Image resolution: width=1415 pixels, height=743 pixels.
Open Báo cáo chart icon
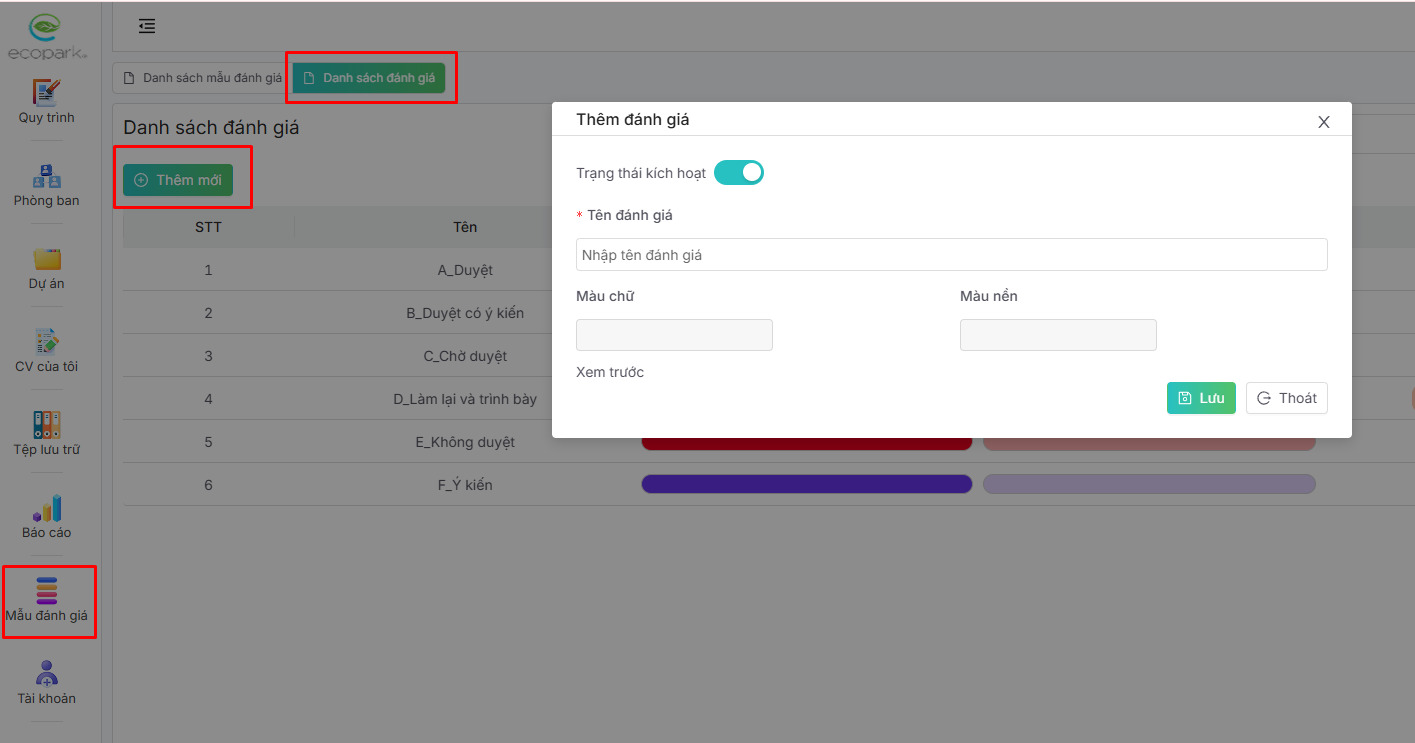47,508
